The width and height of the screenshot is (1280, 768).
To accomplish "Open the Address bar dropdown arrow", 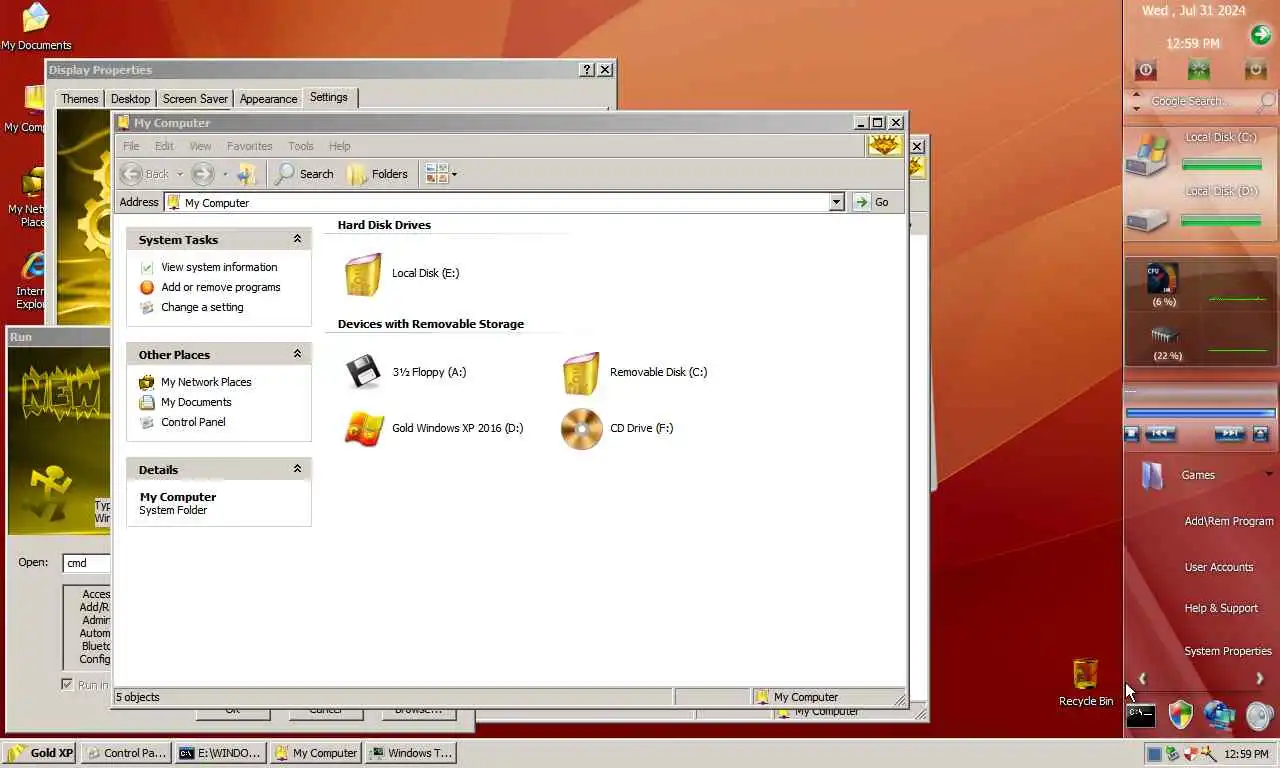I will [837, 202].
